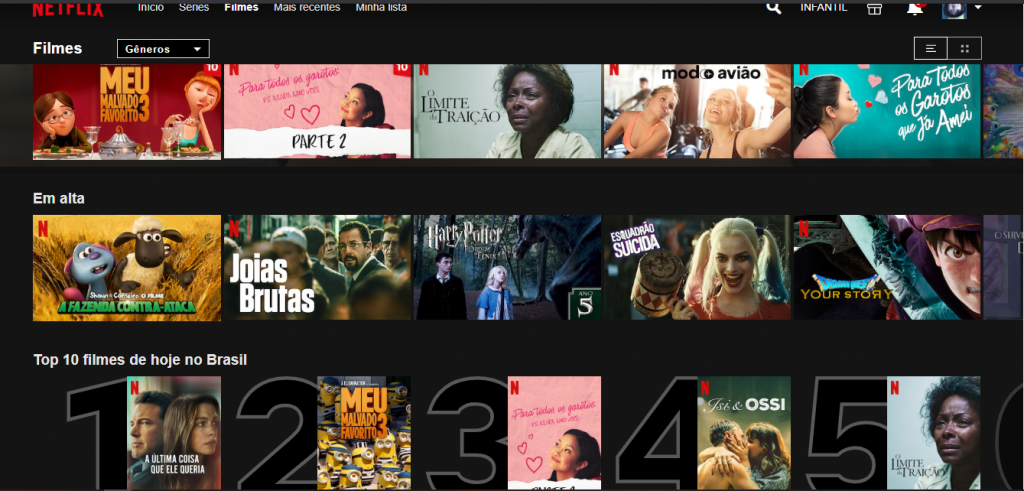The image size is (1024, 491).
Task: Open the Dragon Quest Your Story card
Action: coord(887,268)
